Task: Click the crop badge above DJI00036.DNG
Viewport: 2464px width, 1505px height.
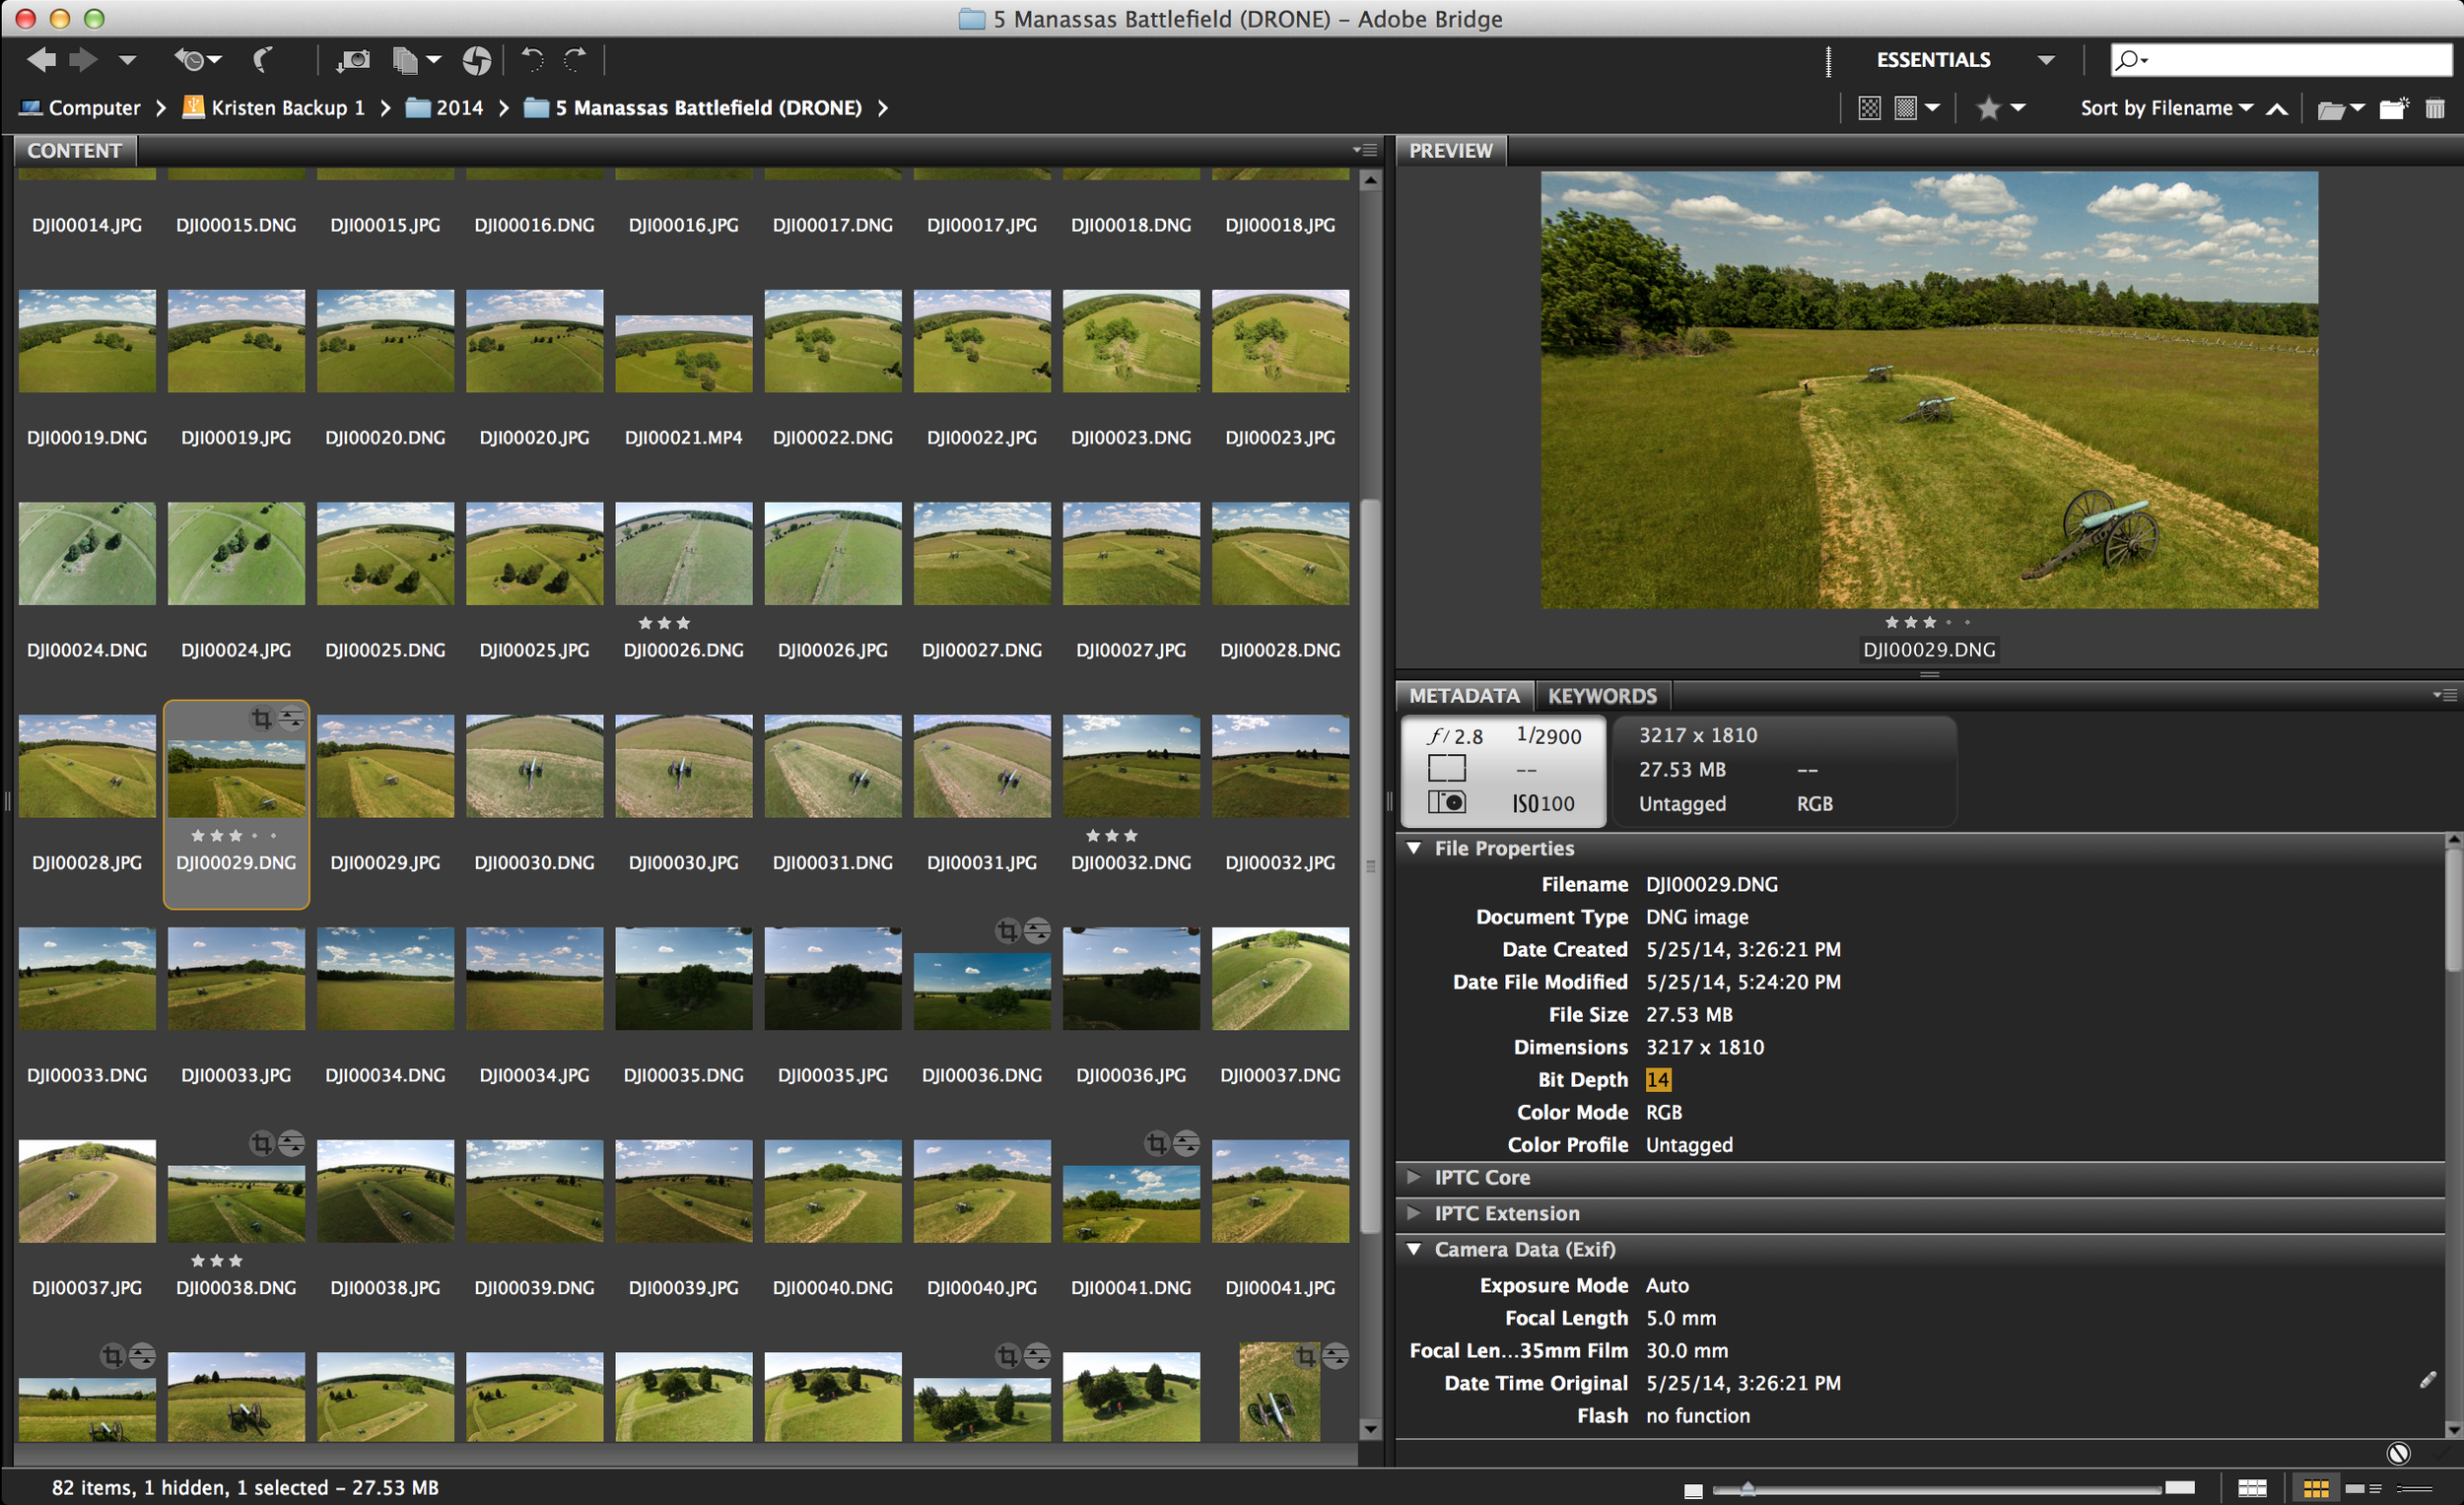Action: pyautogui.click(x=1007, y=931)
